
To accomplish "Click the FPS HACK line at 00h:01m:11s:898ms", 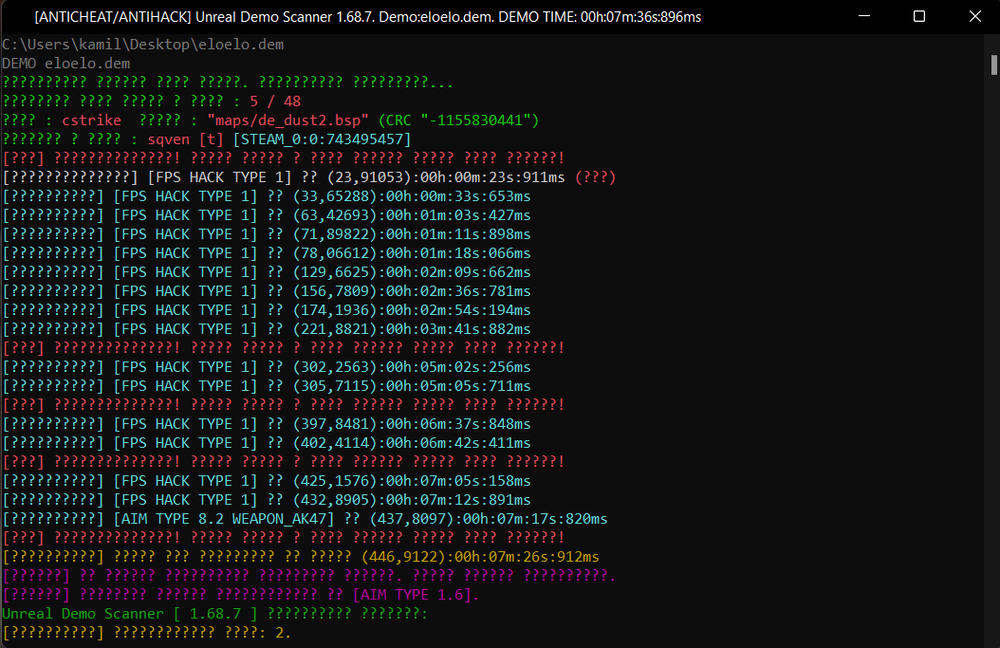I will [267, 235].
